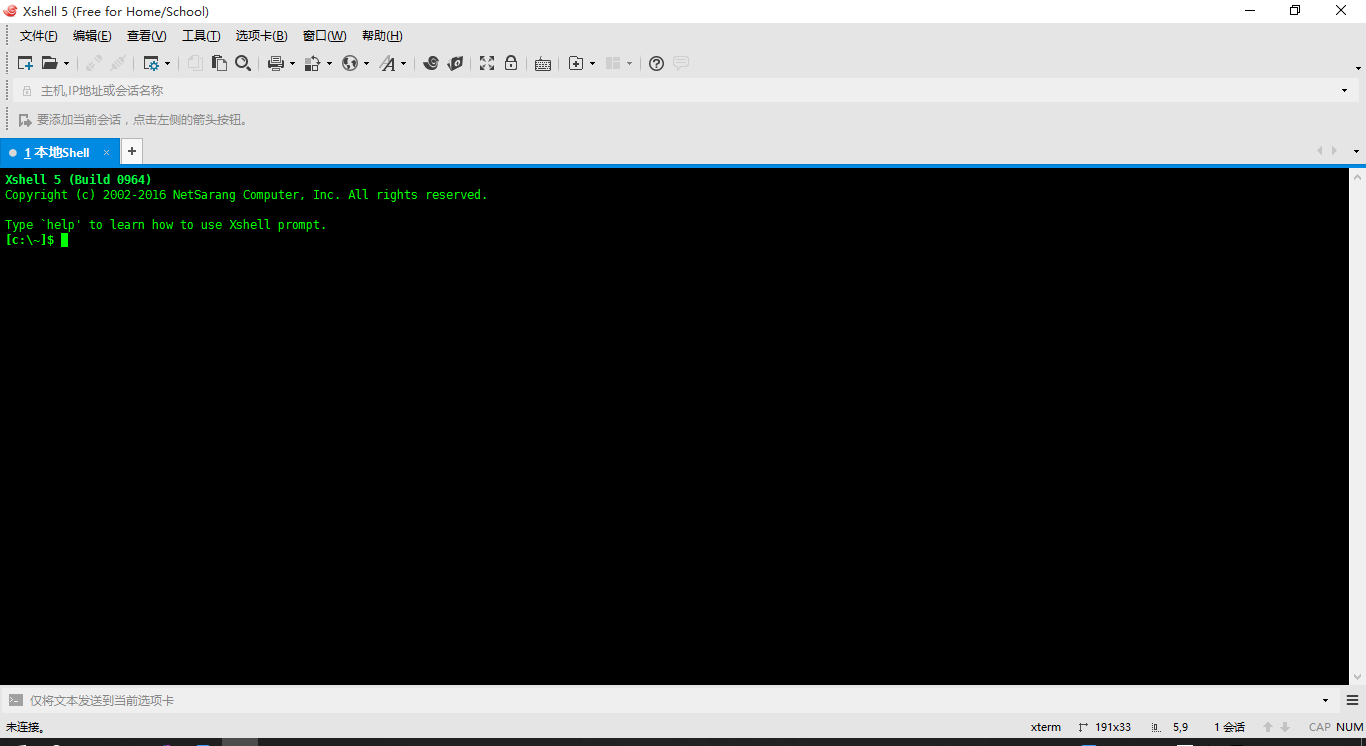1366x746 pixels.
Task: Click the lock screen padlock icon
Action: click(511, 63)
